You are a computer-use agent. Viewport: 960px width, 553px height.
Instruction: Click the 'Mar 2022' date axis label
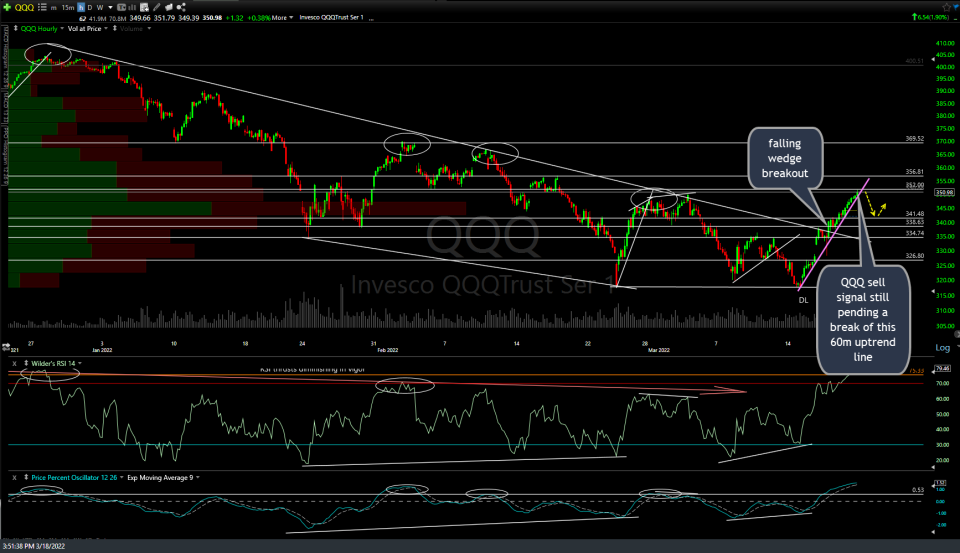[x=659, y=350]
